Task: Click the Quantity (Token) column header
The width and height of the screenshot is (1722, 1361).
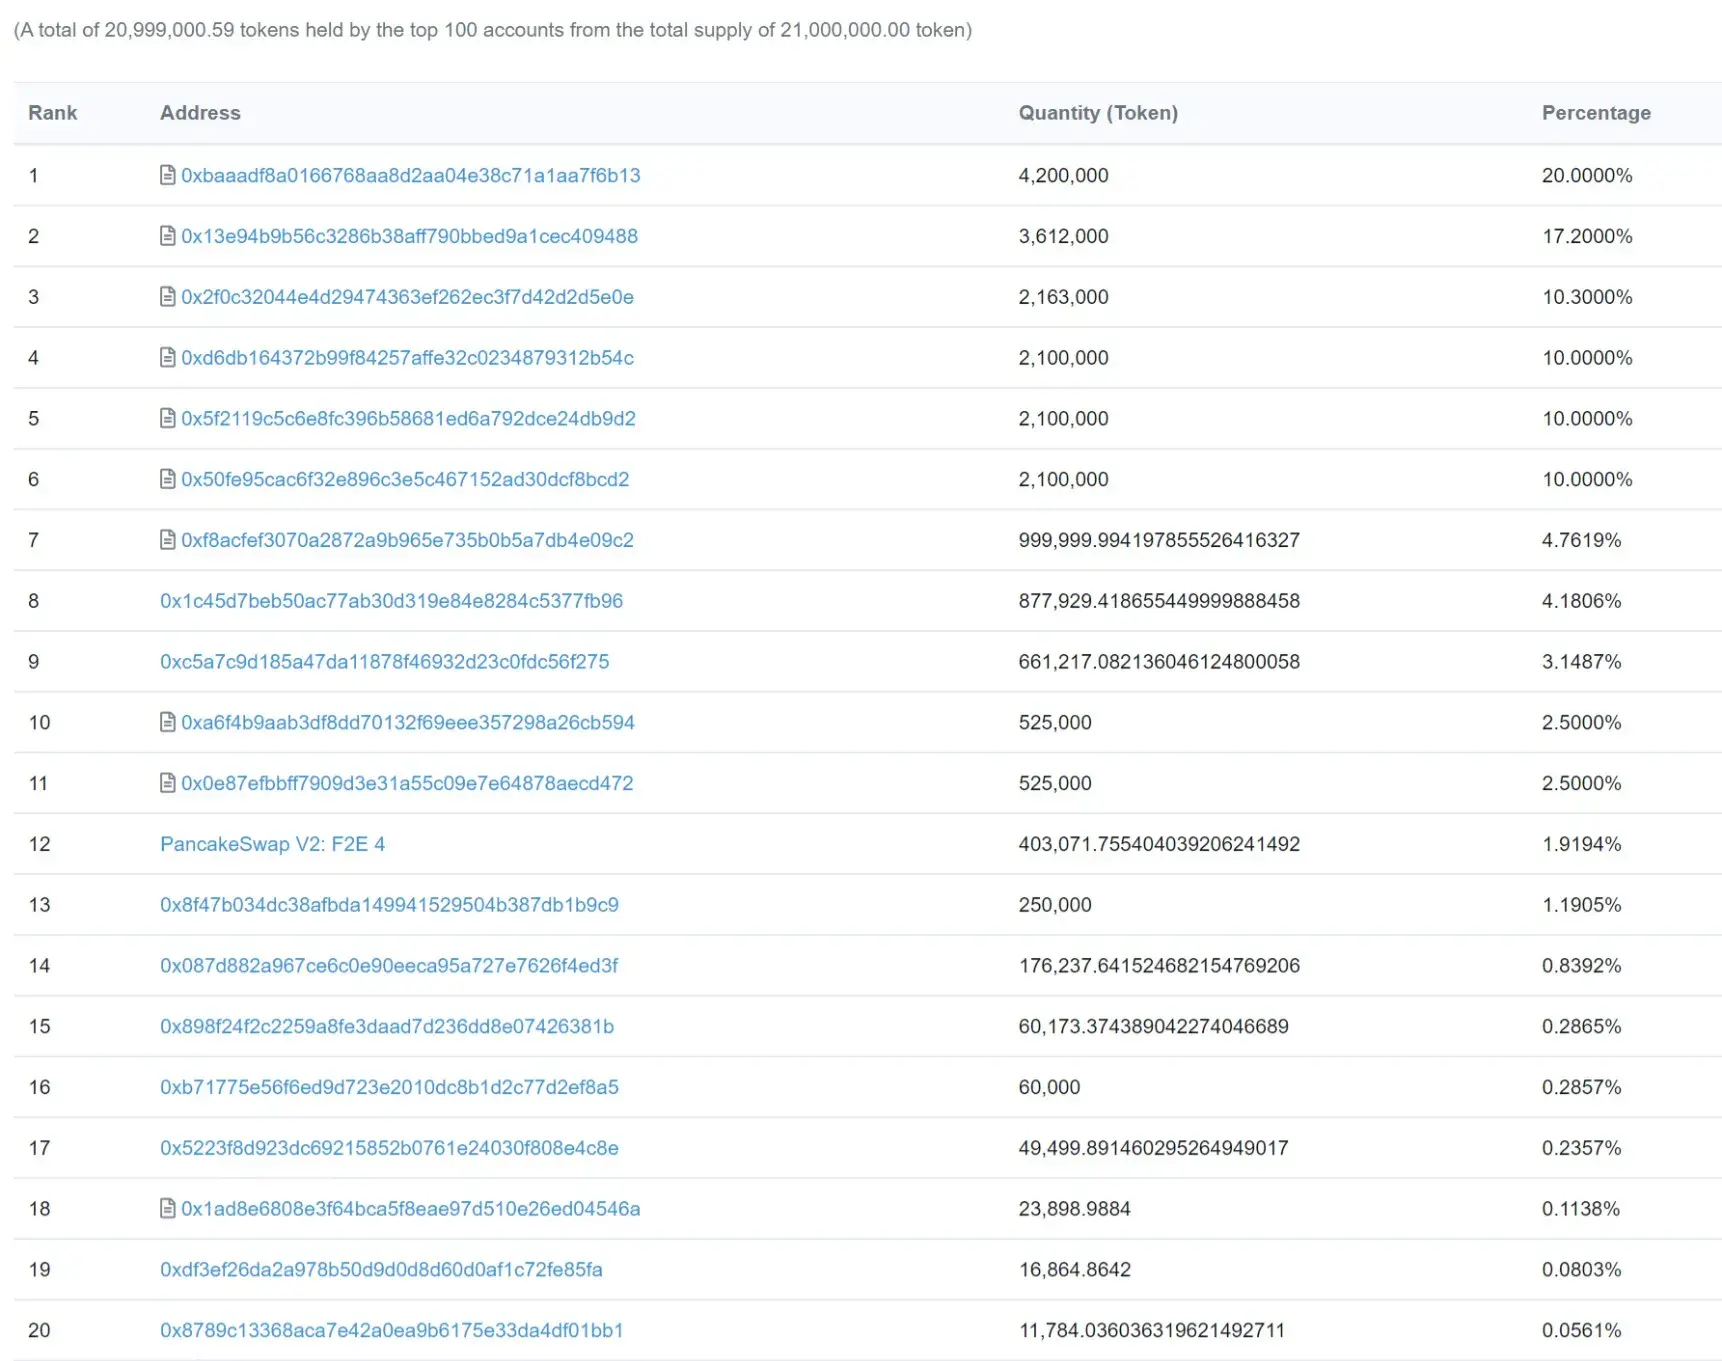Action: tap(1098, 113)
